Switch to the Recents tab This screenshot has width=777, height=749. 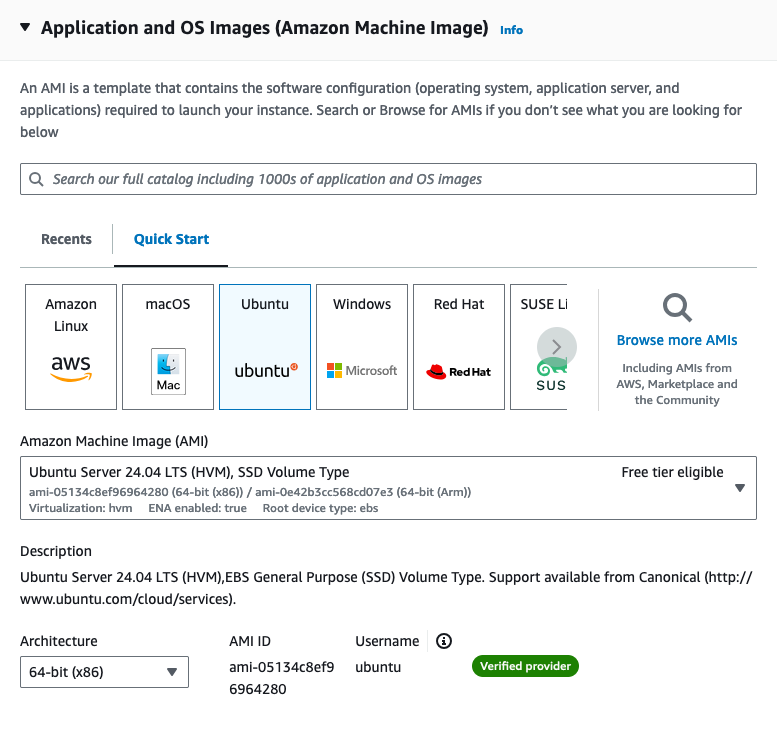(66, 239)
